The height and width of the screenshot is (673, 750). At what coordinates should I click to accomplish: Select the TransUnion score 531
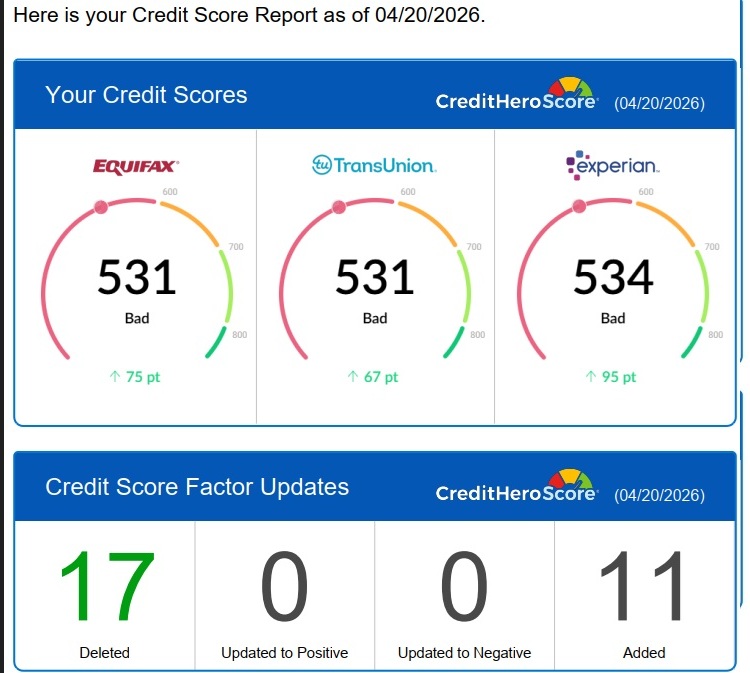[375, 276]
